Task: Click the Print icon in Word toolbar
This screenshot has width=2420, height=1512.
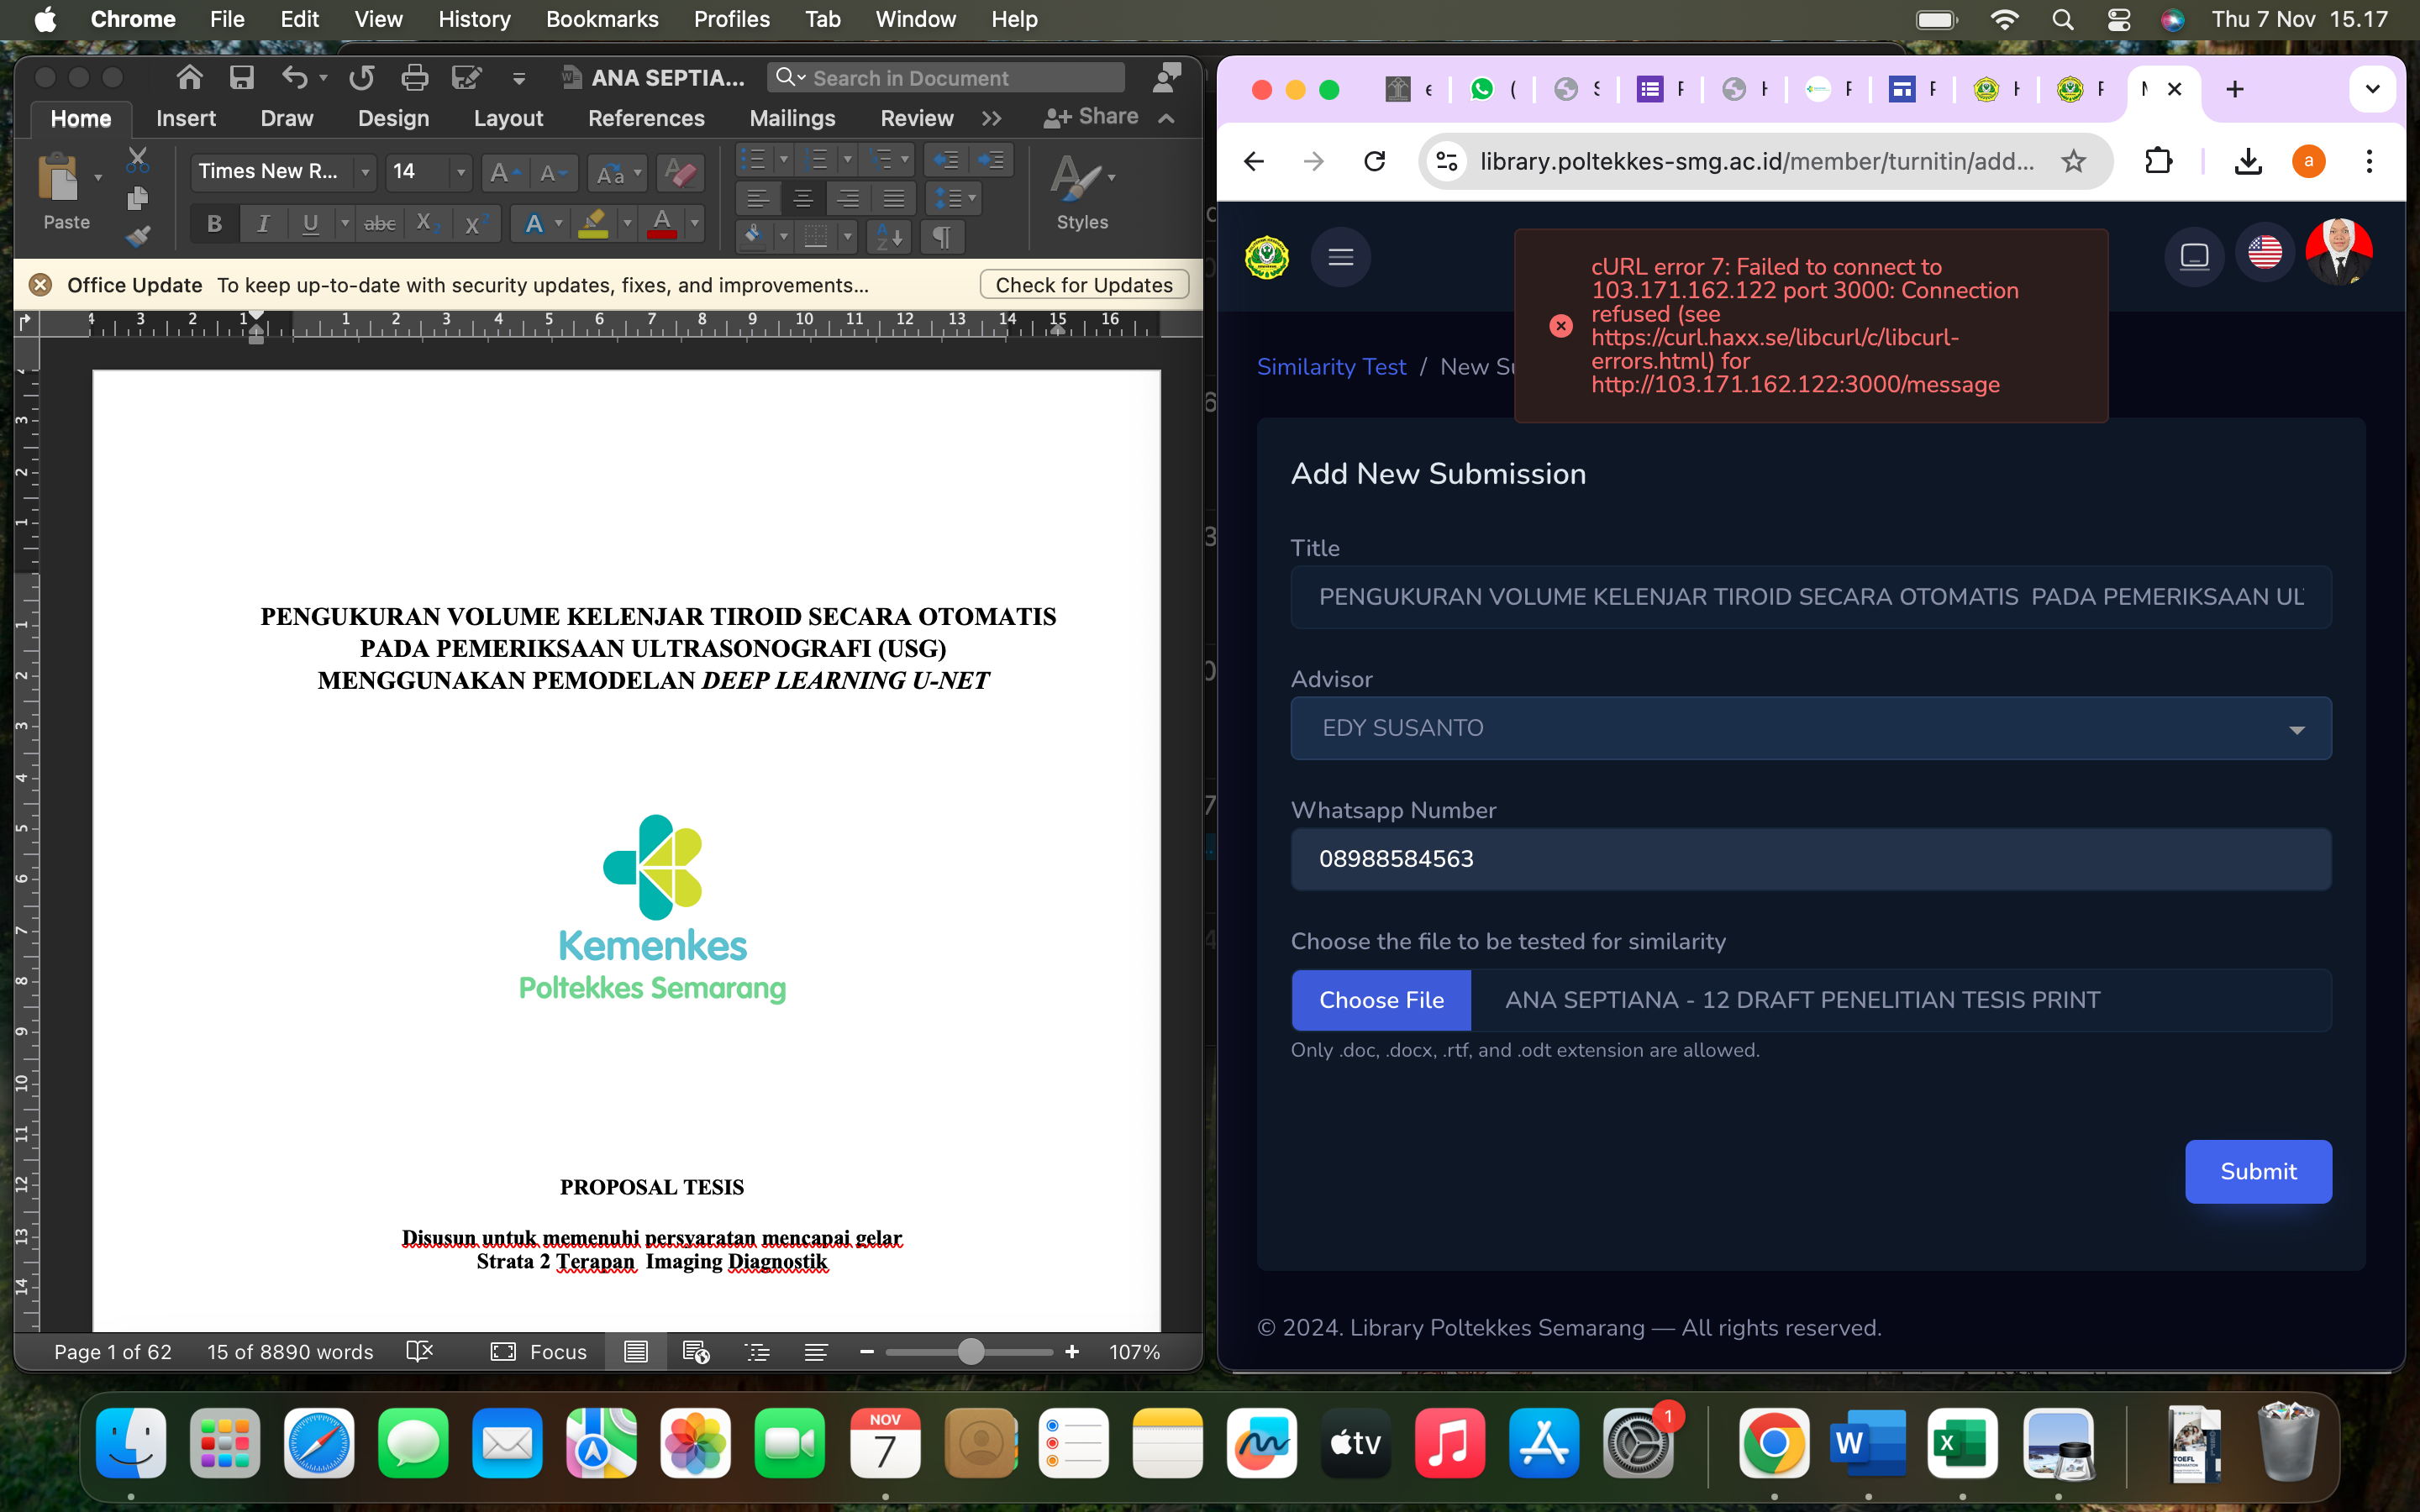Action: point(414,78)
